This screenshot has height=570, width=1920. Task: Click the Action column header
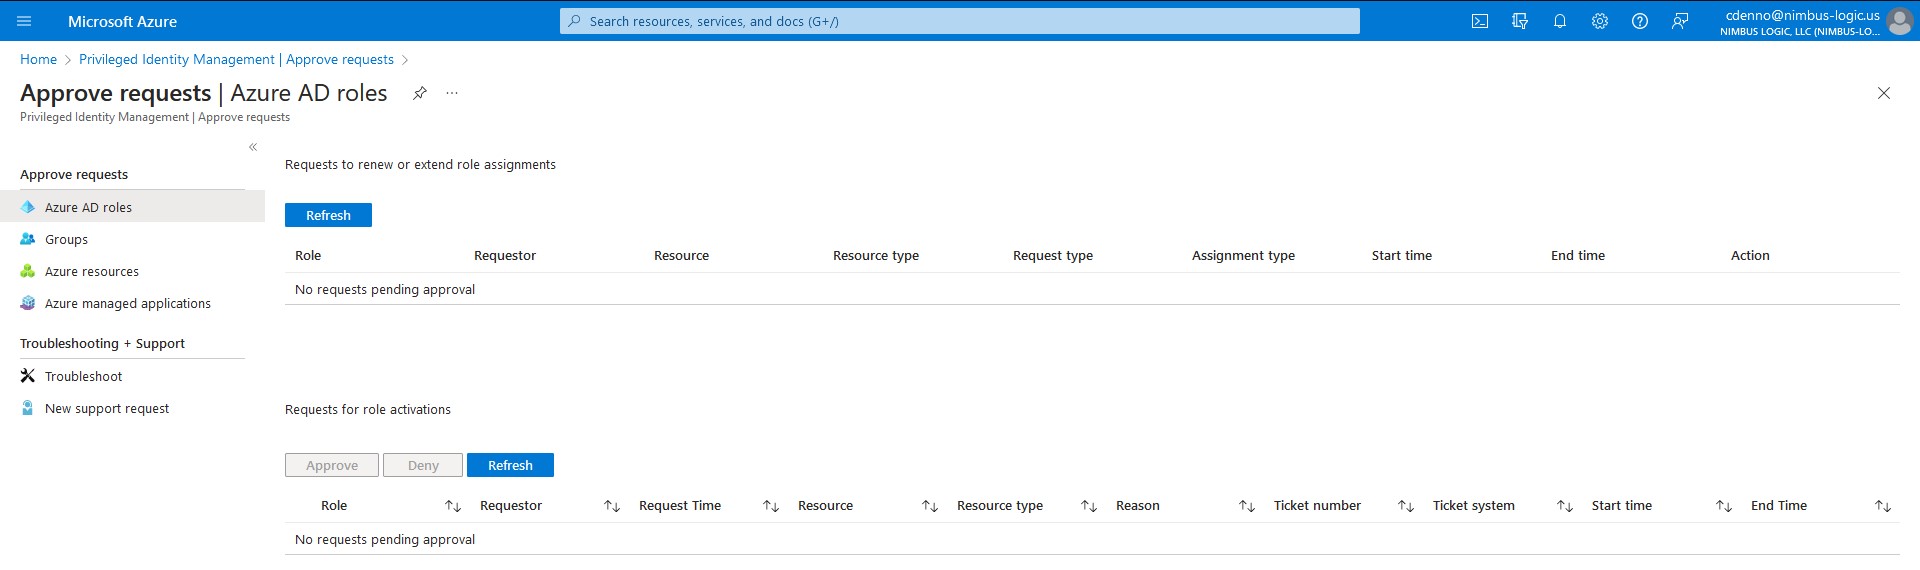click(x=1750, y=255)
